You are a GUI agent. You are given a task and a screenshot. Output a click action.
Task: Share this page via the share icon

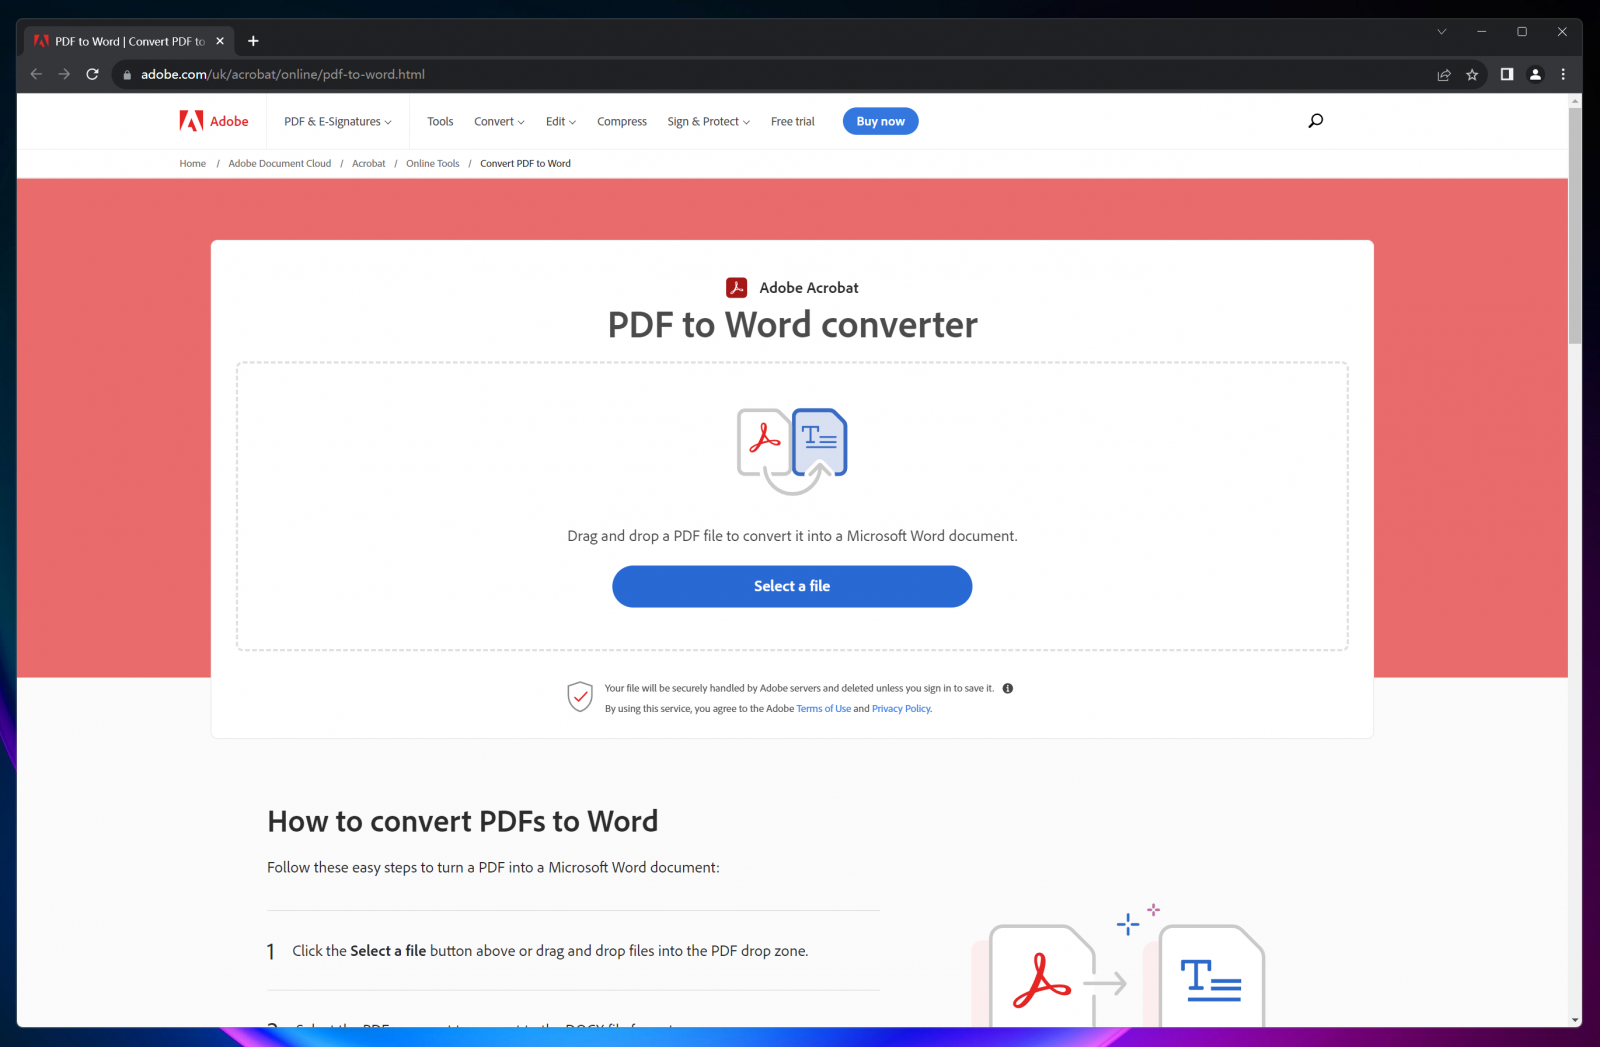point(1444,75)
